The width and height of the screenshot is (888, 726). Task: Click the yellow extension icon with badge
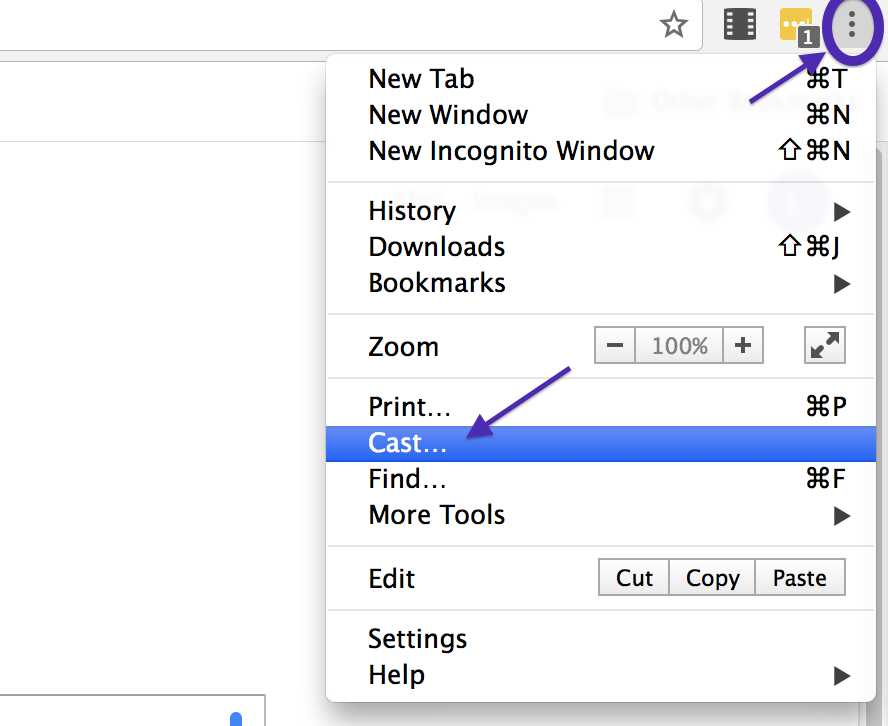[x=797, y=26]
